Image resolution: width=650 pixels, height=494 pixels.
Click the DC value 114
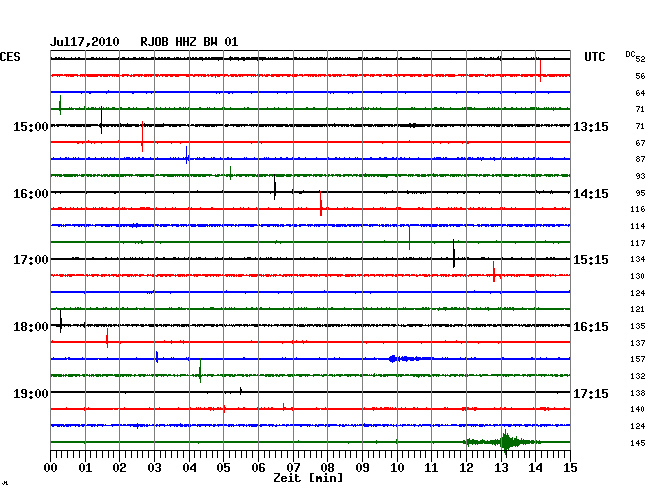tap(638, 226)
